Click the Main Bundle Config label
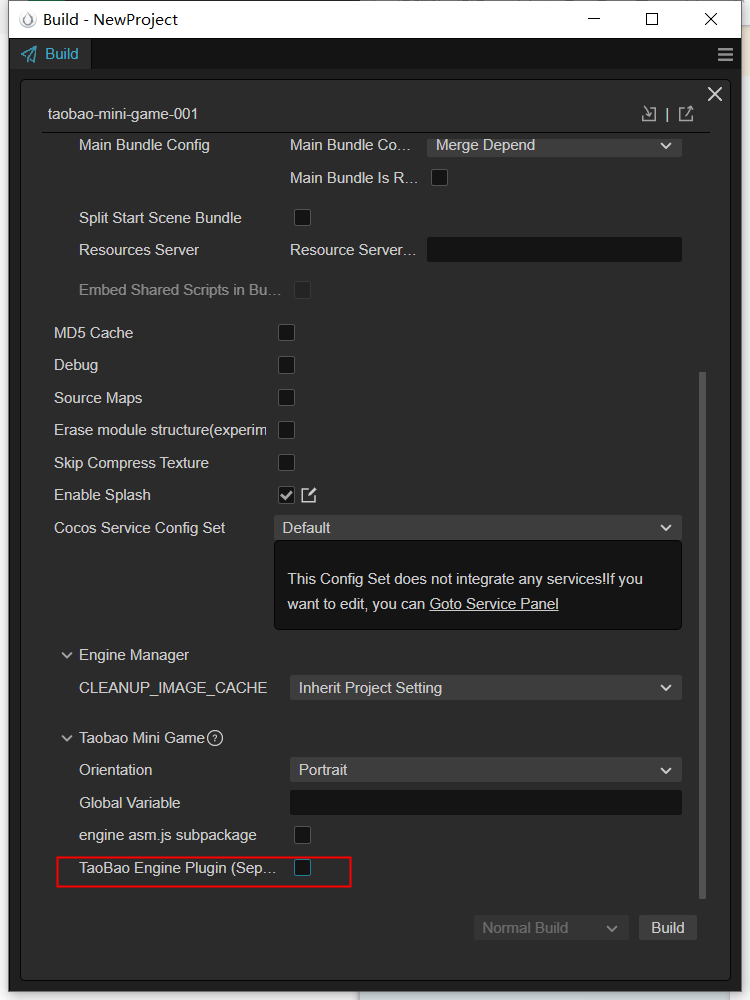Screen dimensions: 750x1000 144,145
